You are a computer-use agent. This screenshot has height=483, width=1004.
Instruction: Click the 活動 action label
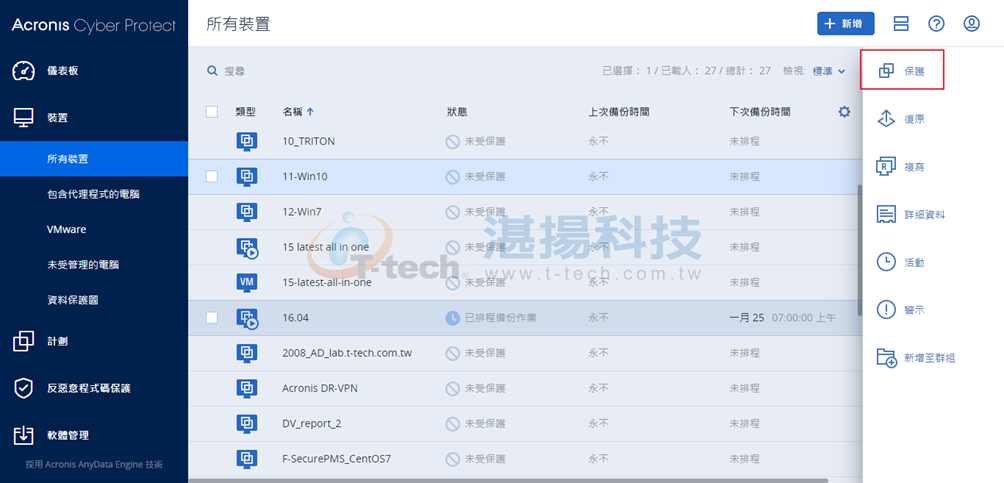point(914,263)
